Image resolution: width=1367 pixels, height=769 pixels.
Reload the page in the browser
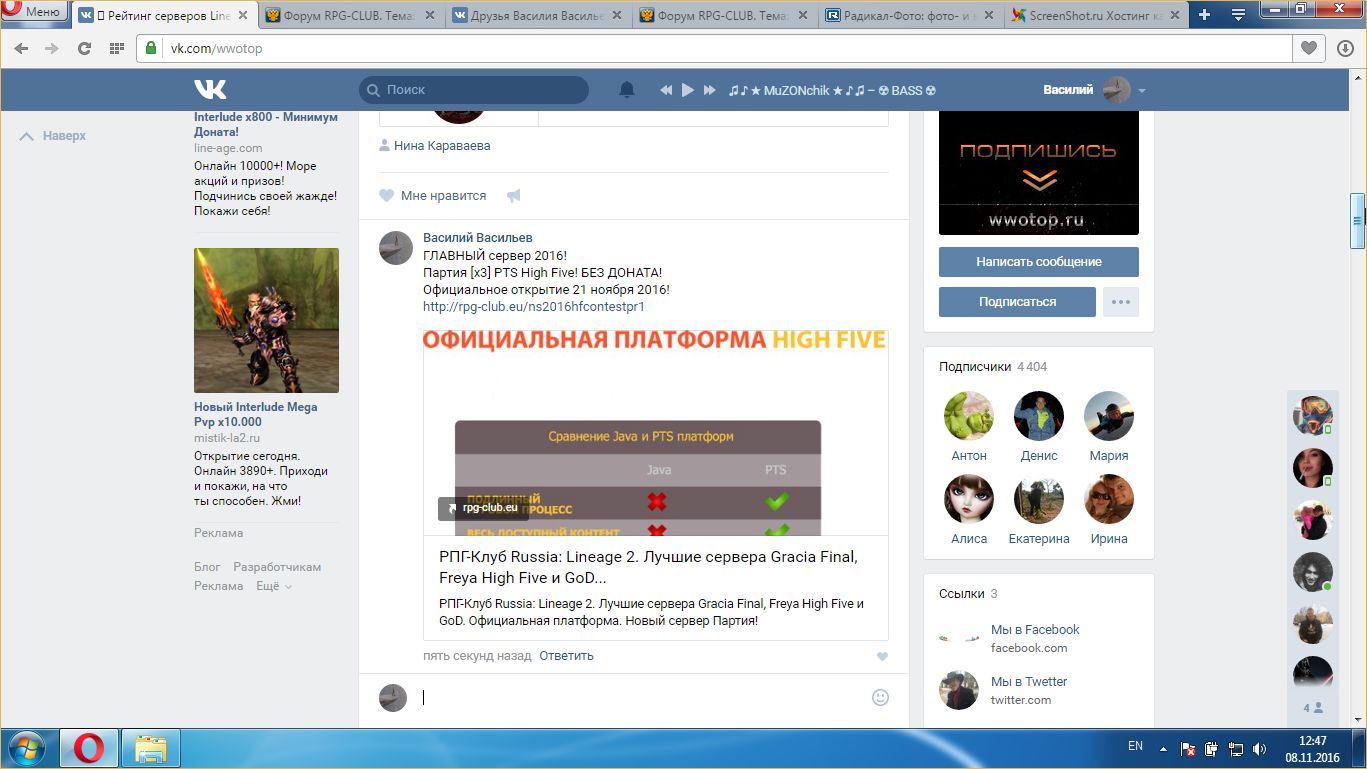point(84,48)
